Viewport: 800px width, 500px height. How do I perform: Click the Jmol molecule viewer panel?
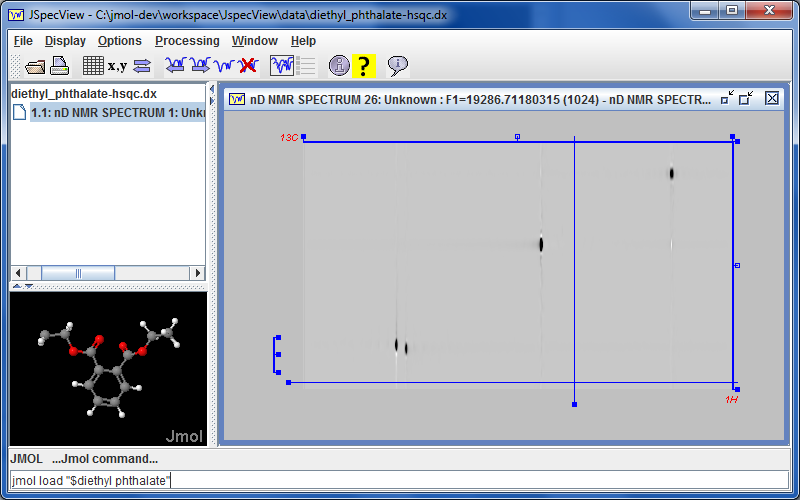click(108, 368)
